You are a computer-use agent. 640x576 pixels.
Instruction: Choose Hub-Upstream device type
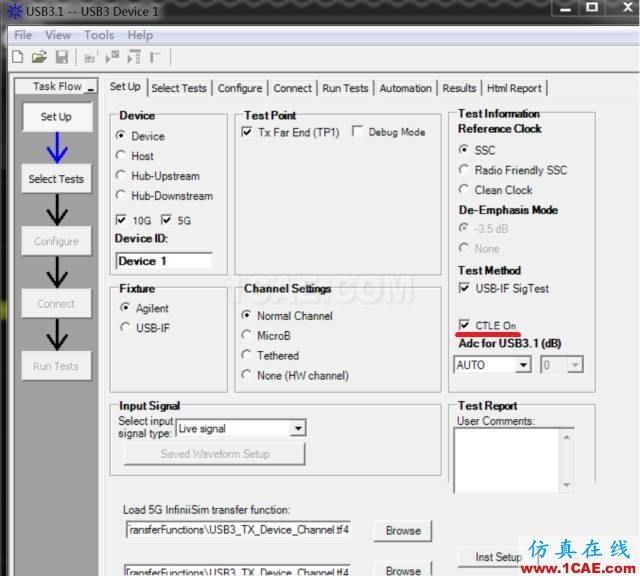pos(120,175)
